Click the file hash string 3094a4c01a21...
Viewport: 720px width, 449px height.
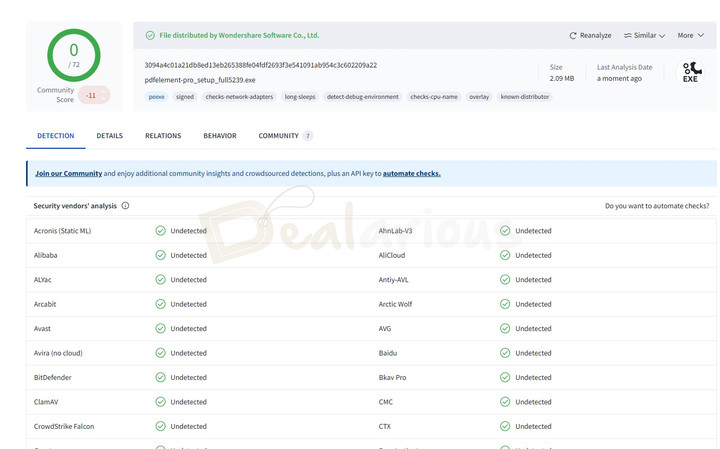click(x=261, y=65)
